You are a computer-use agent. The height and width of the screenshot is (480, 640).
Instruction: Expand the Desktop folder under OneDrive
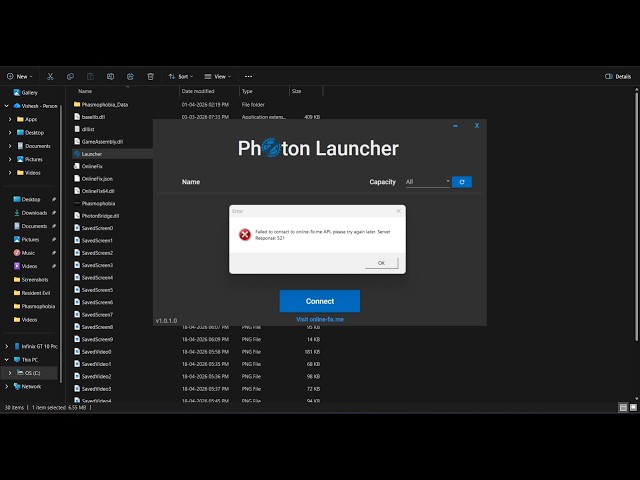10,133
